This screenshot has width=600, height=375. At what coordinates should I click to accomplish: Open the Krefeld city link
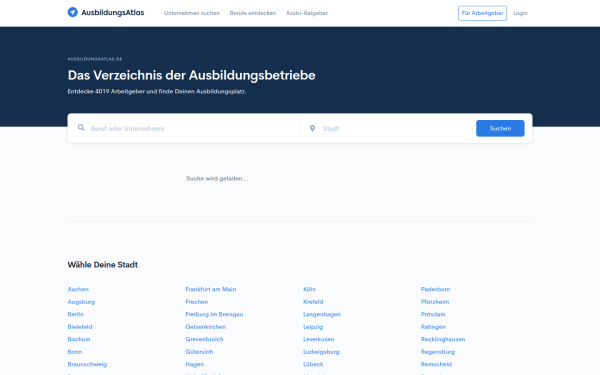pos(313,302)
